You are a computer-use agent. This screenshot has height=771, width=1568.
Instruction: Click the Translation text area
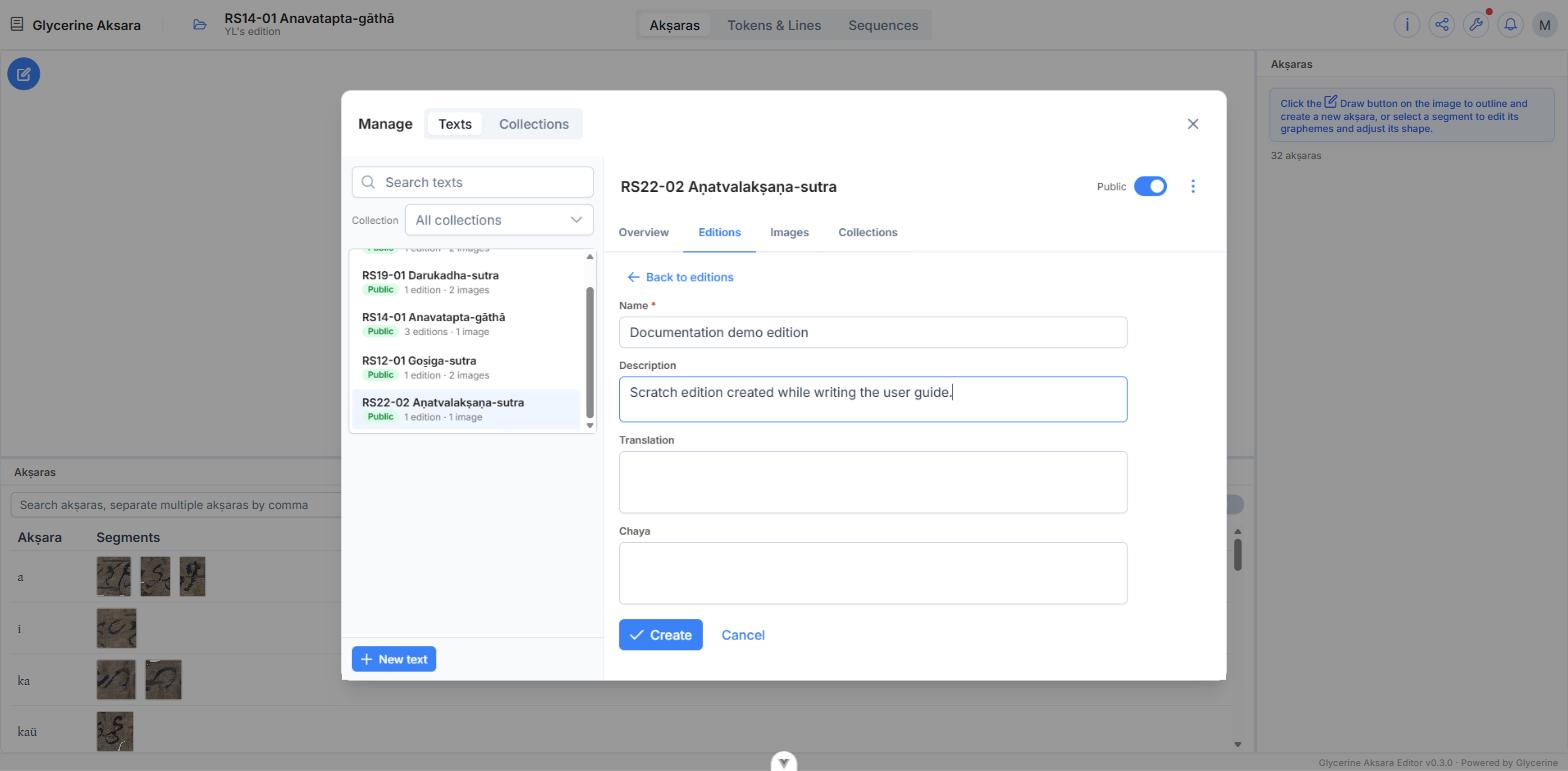coord(873,482)
